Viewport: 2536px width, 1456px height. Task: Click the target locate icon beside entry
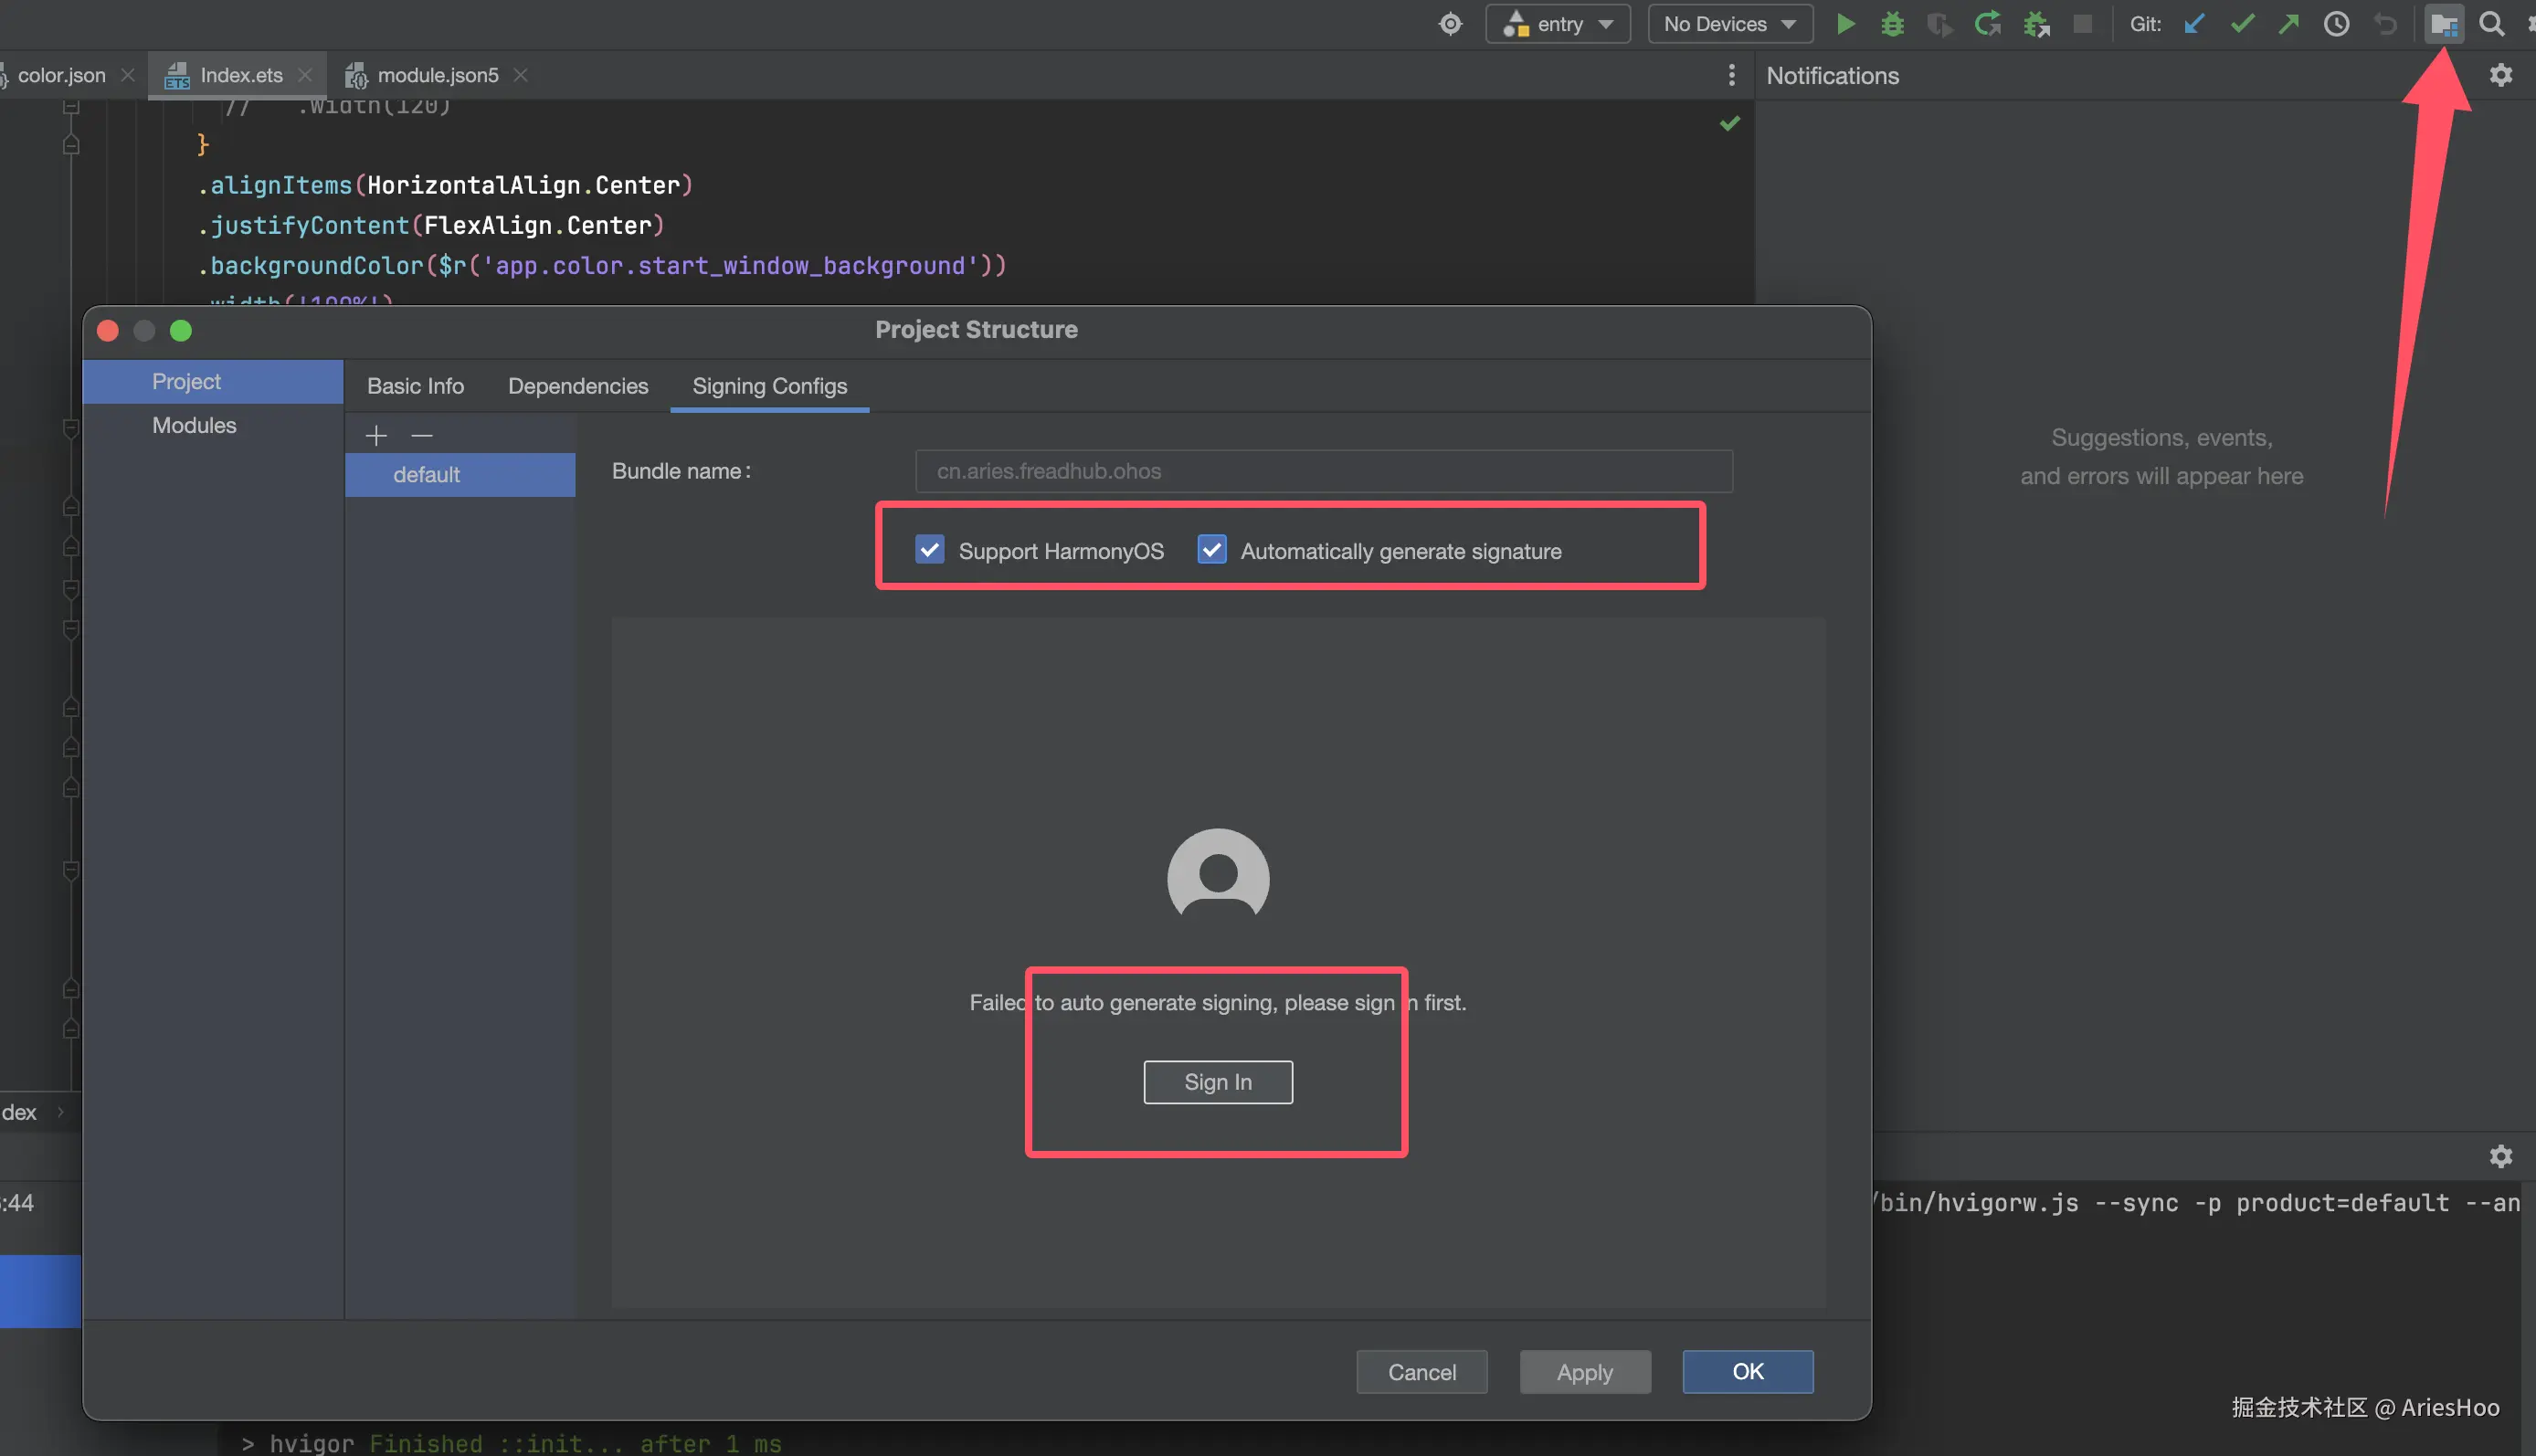[x=1450, y=24]
